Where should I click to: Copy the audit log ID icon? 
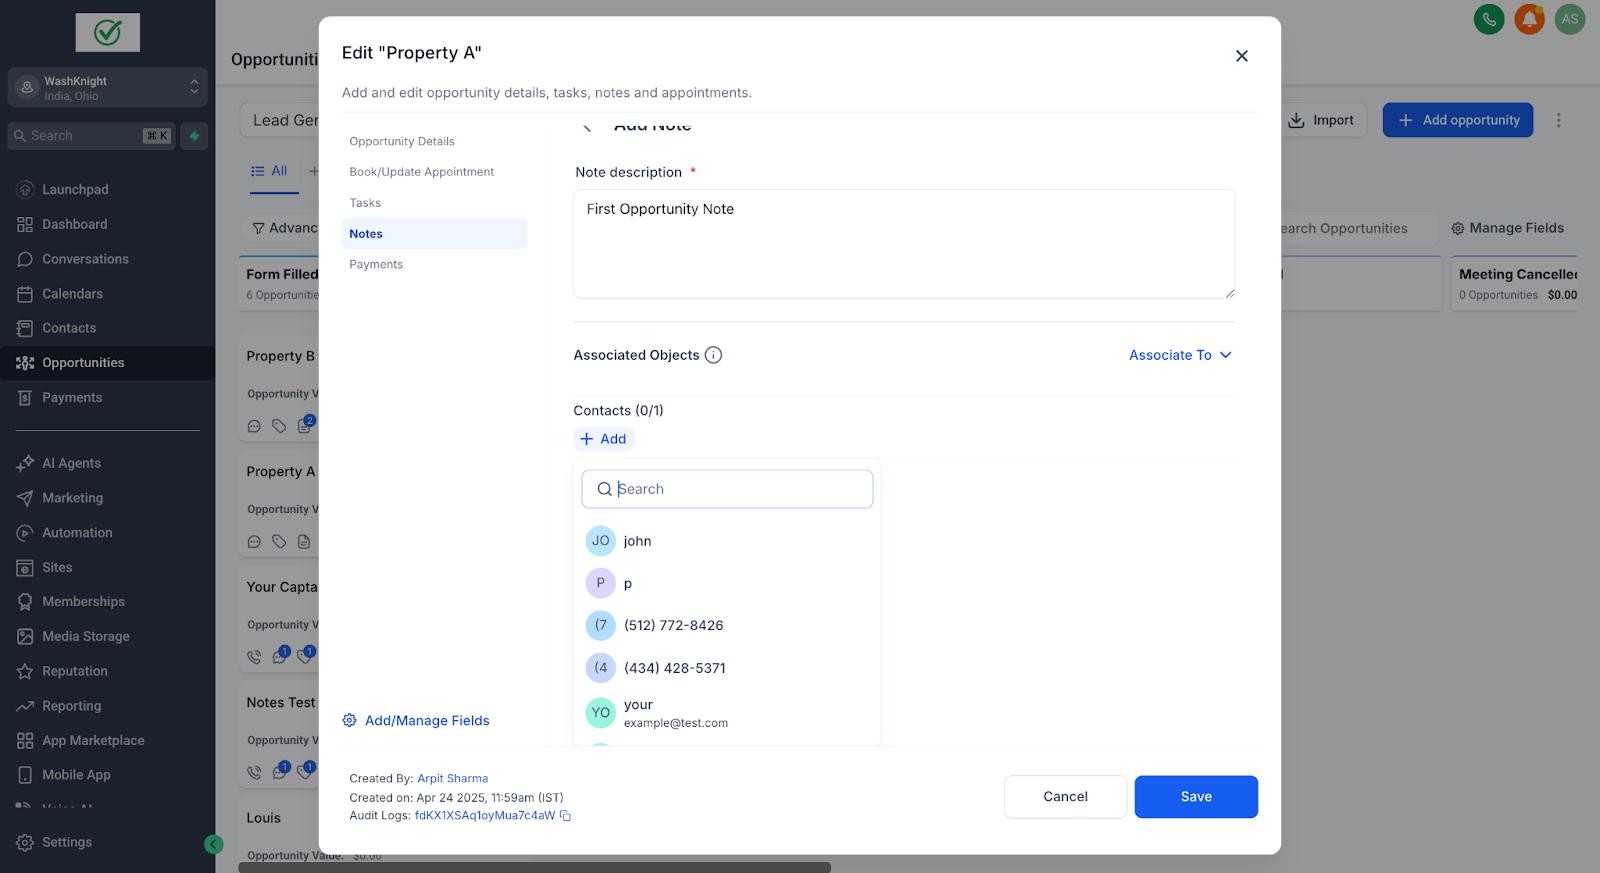click(565, 816)
